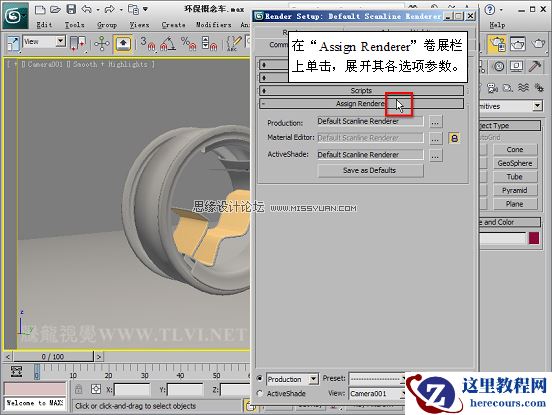Create a Cone primitive button
Viewport: 552px width, 415px height.
[x=515, y=150]
